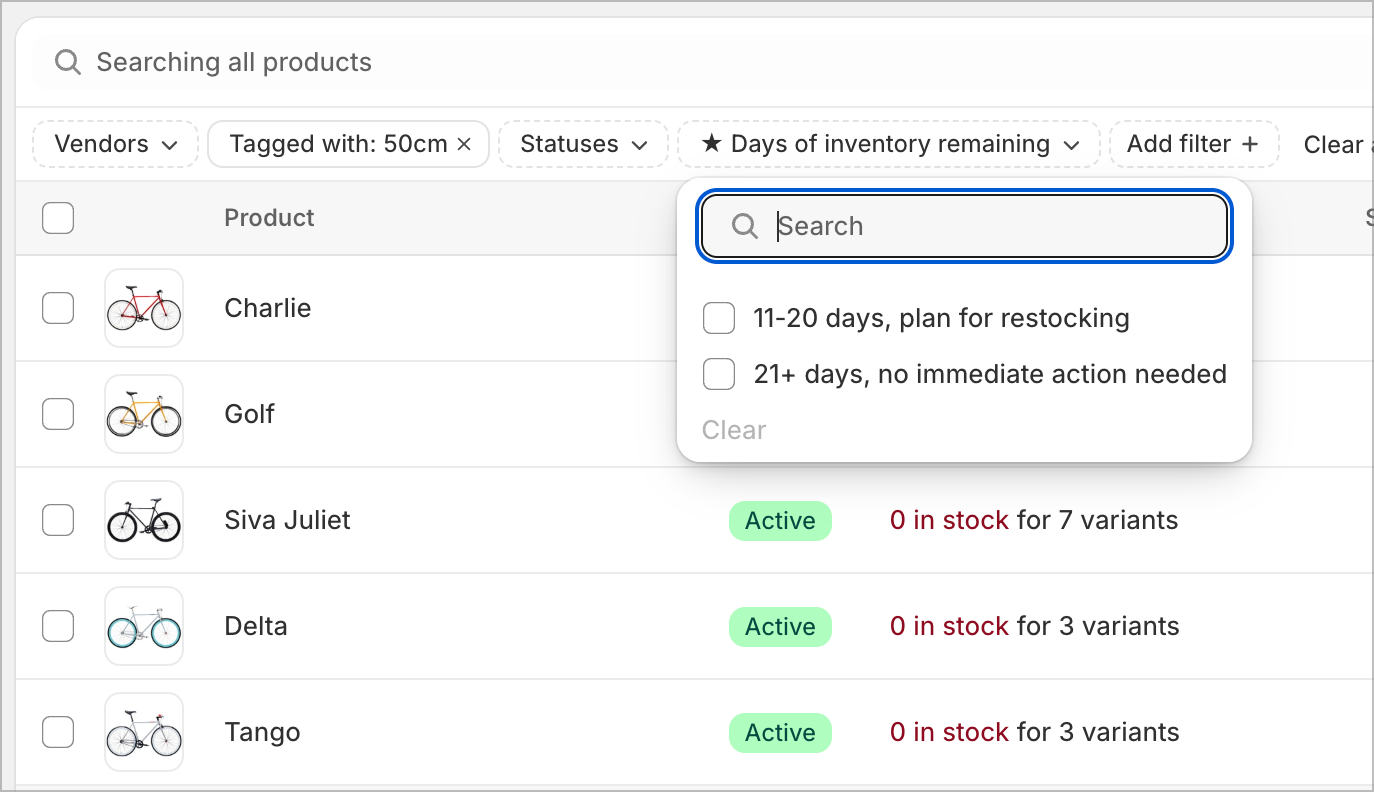Collapse the Days of inventory remaining dropdown

1074,143
